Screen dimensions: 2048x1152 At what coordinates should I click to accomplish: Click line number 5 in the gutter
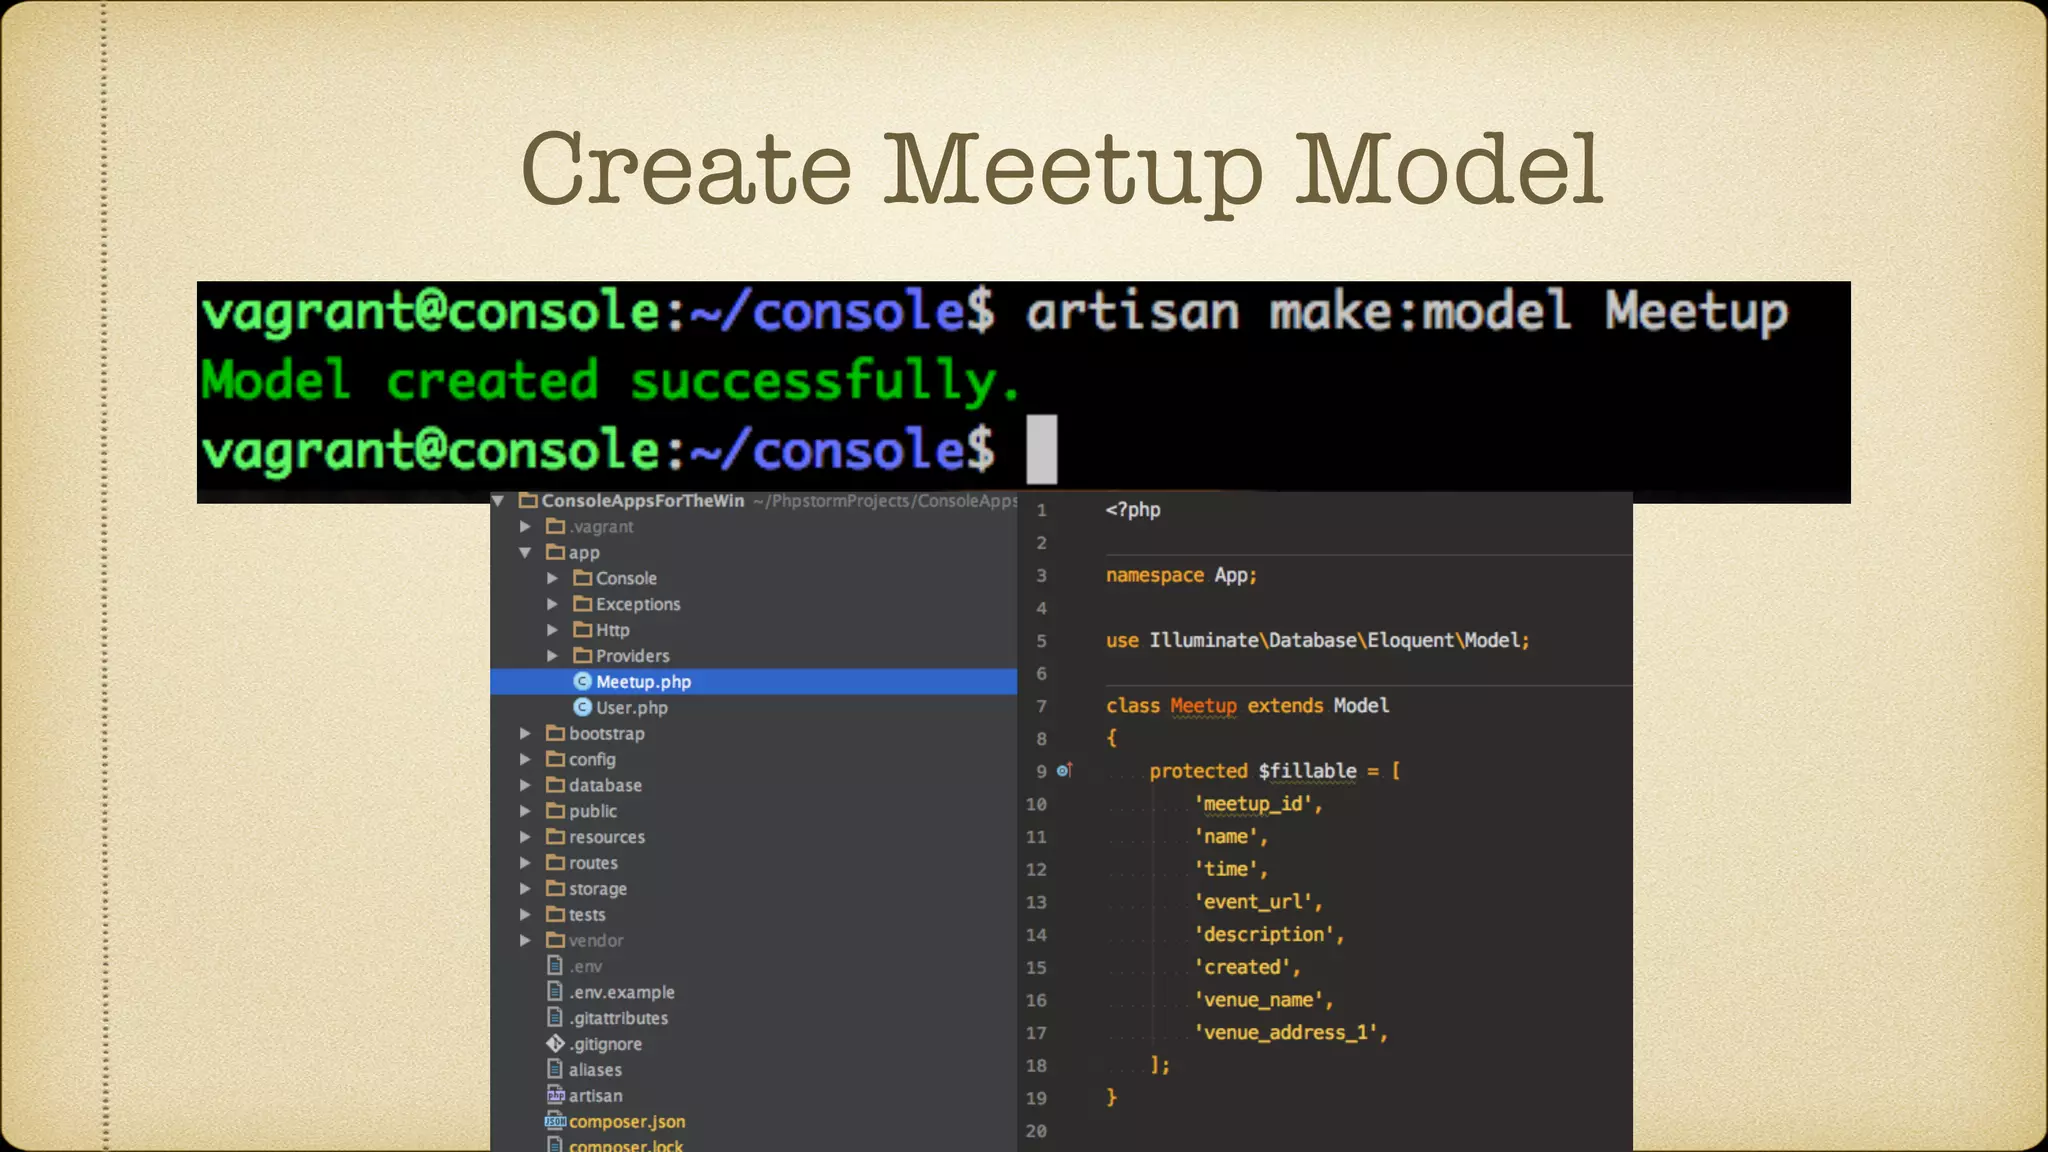tap(1041, 641)
